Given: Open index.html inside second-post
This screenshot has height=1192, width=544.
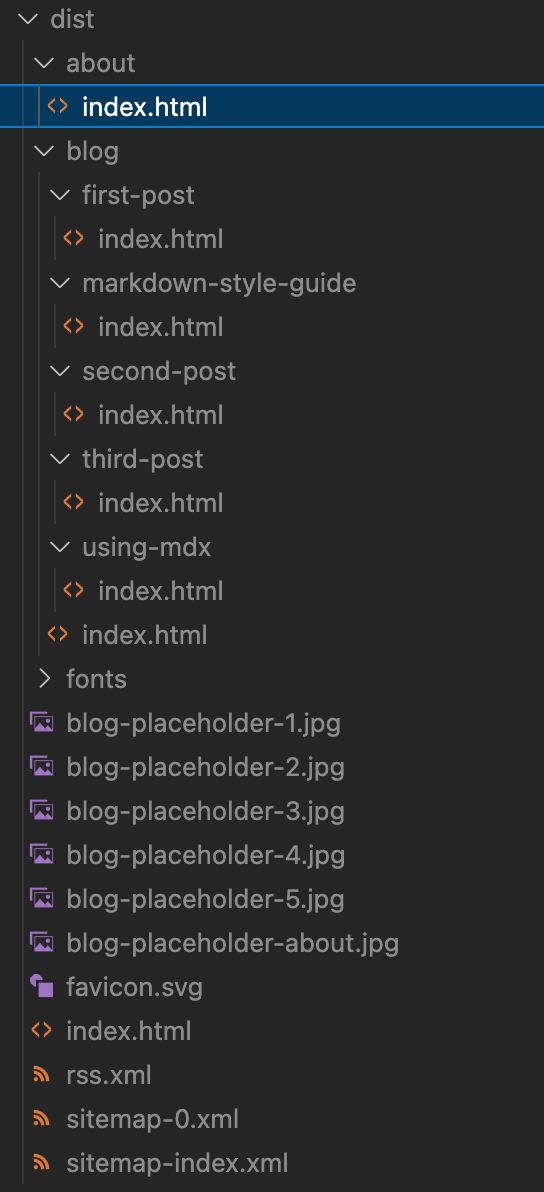Looking at the screenshot, I should coord(160,415).
